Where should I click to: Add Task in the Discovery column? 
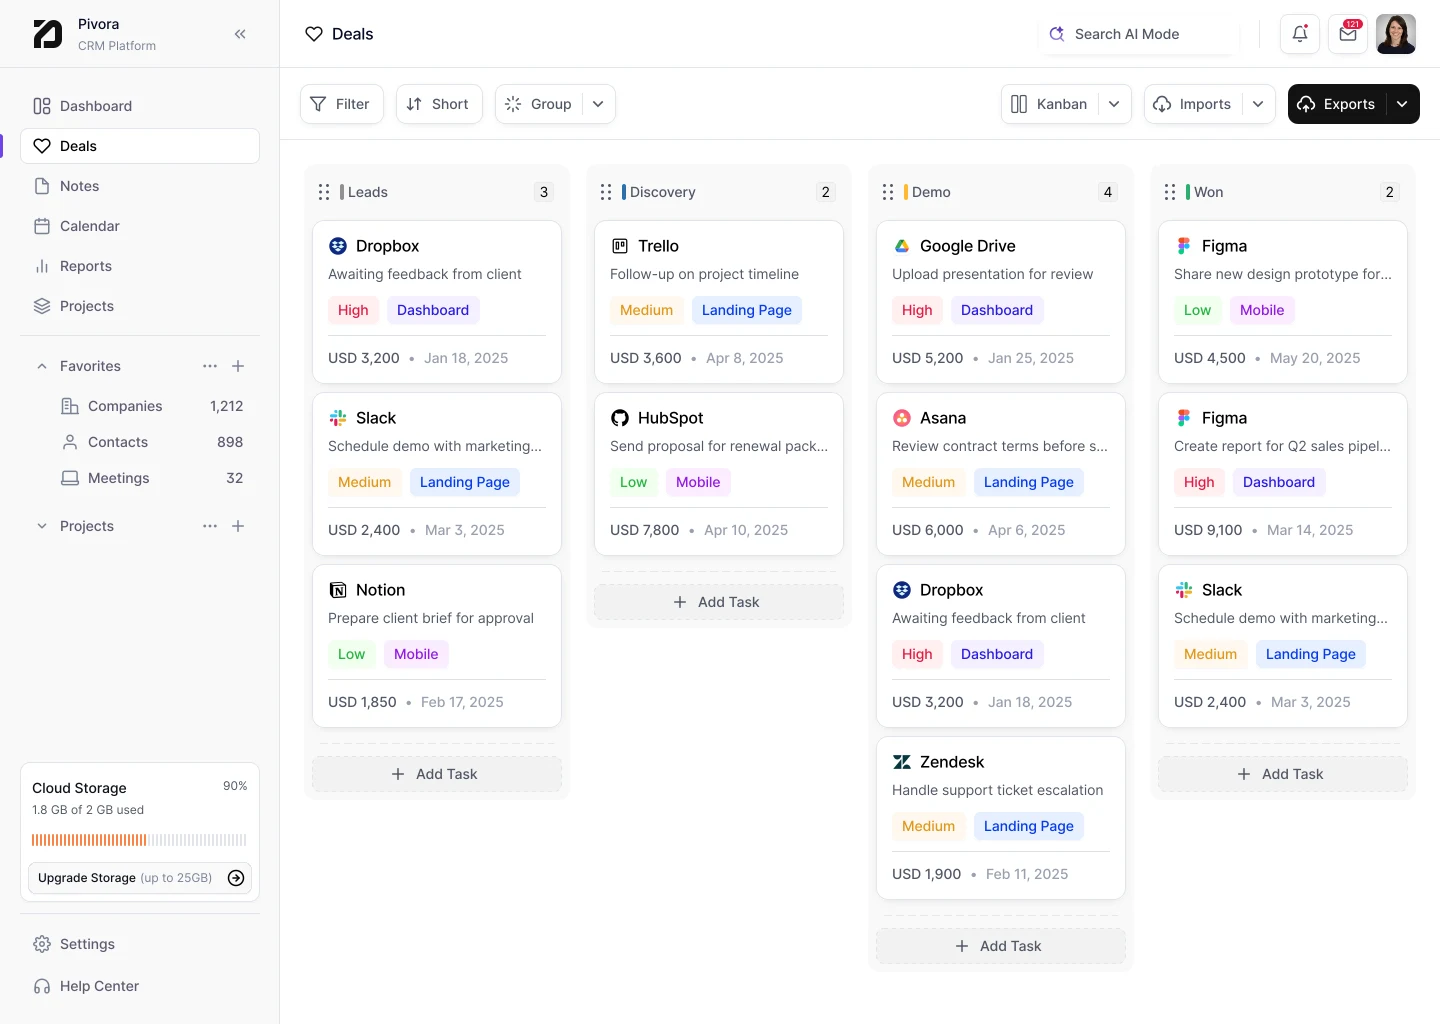[x=719, y=602]
